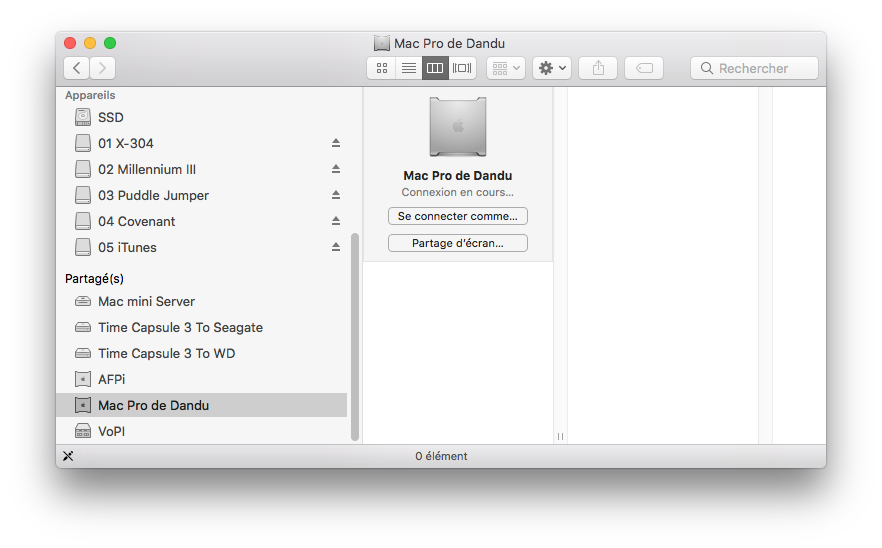Click the 0 élément status text
This screenshot has width=882, height=548.
[442, 456]
